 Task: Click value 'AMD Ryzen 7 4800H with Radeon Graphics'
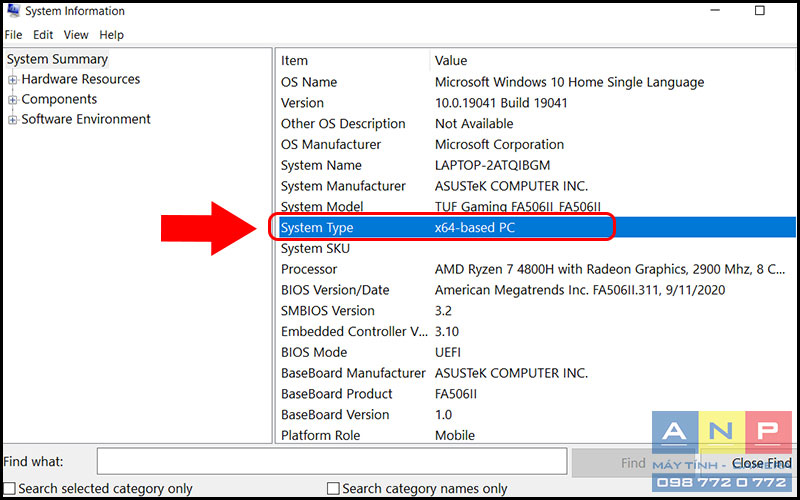558,269
